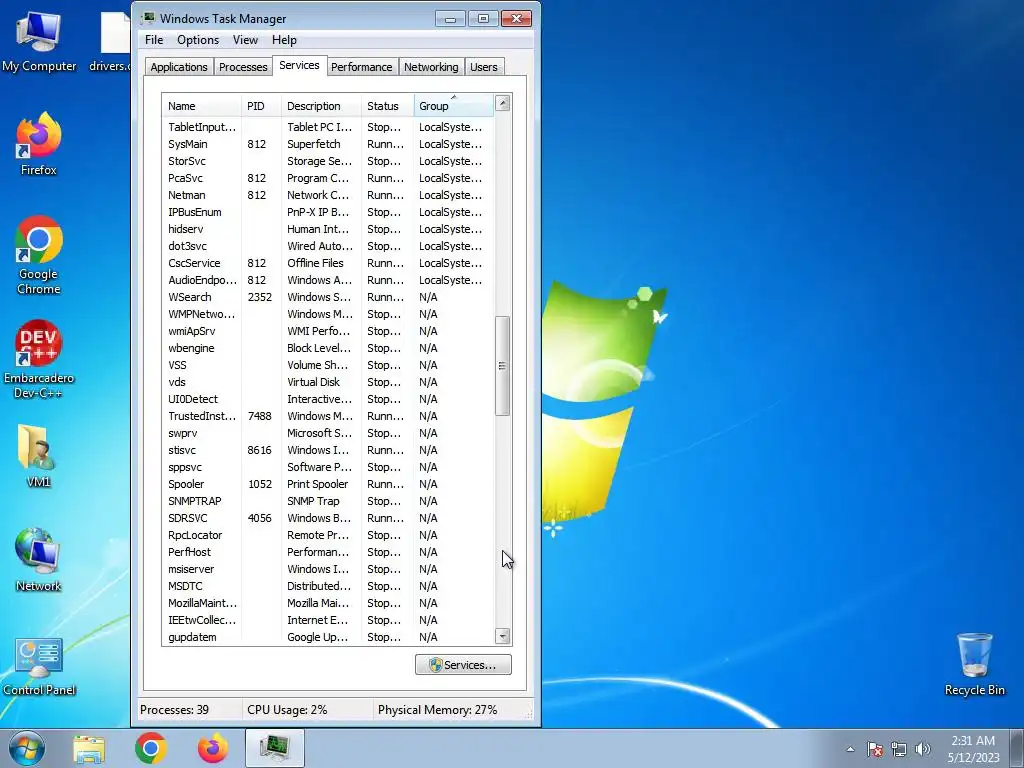Click the scrollbar down arrow
This screenshot has height=768, width=1024.
pyautogui.click(x=502, y=636)
